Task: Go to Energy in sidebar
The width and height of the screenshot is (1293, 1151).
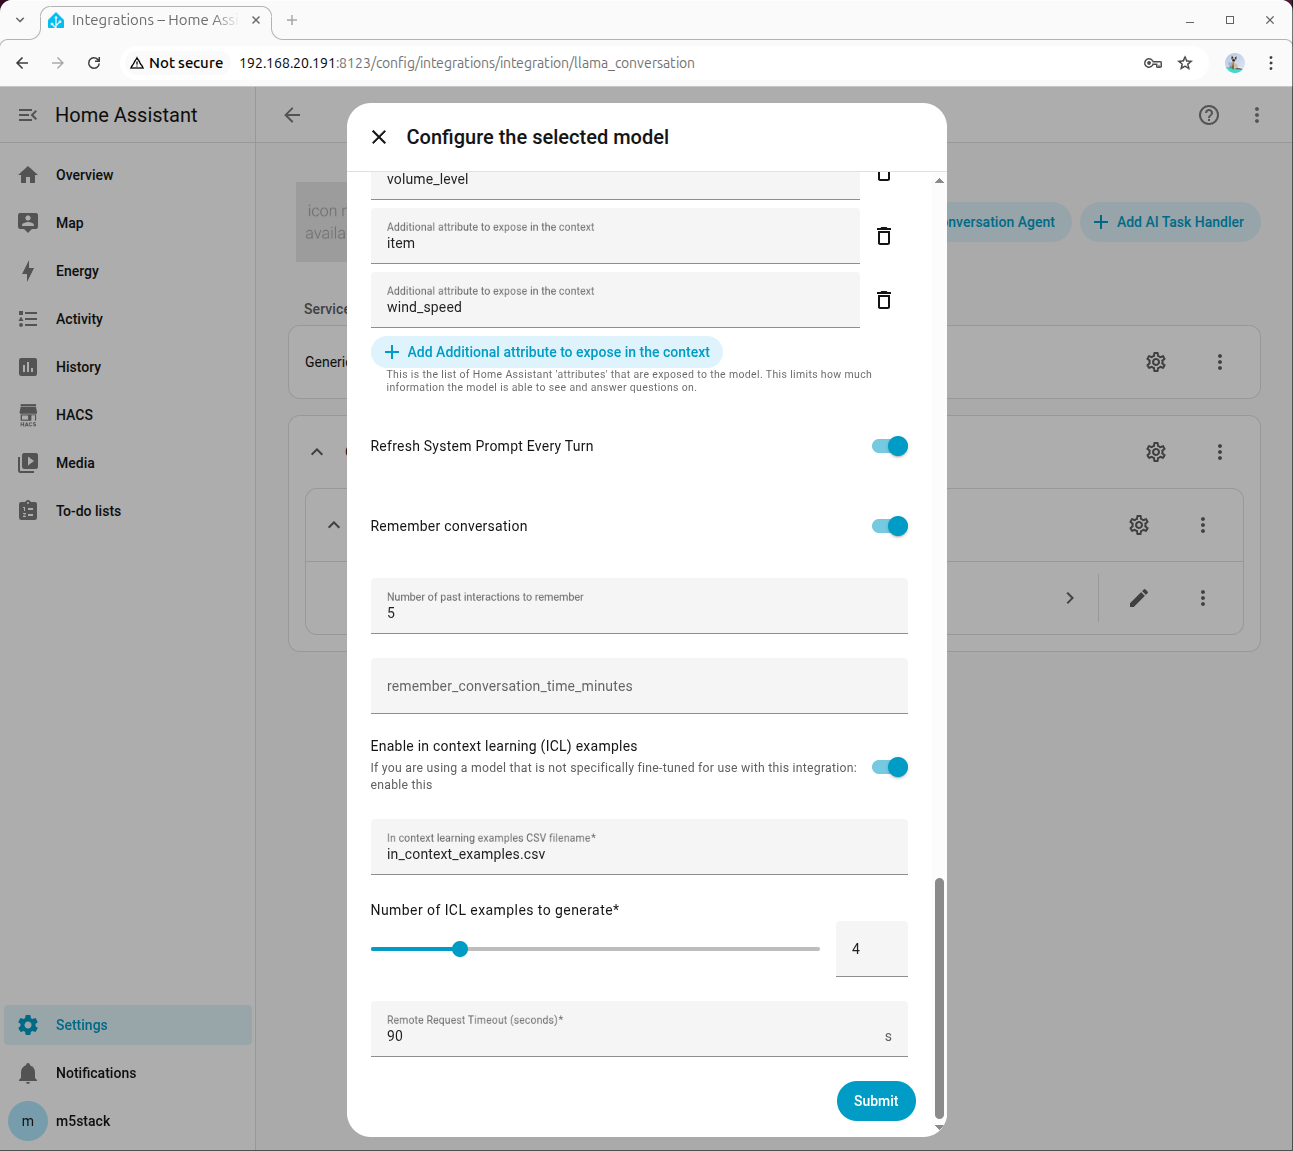Action: point(77,271)
